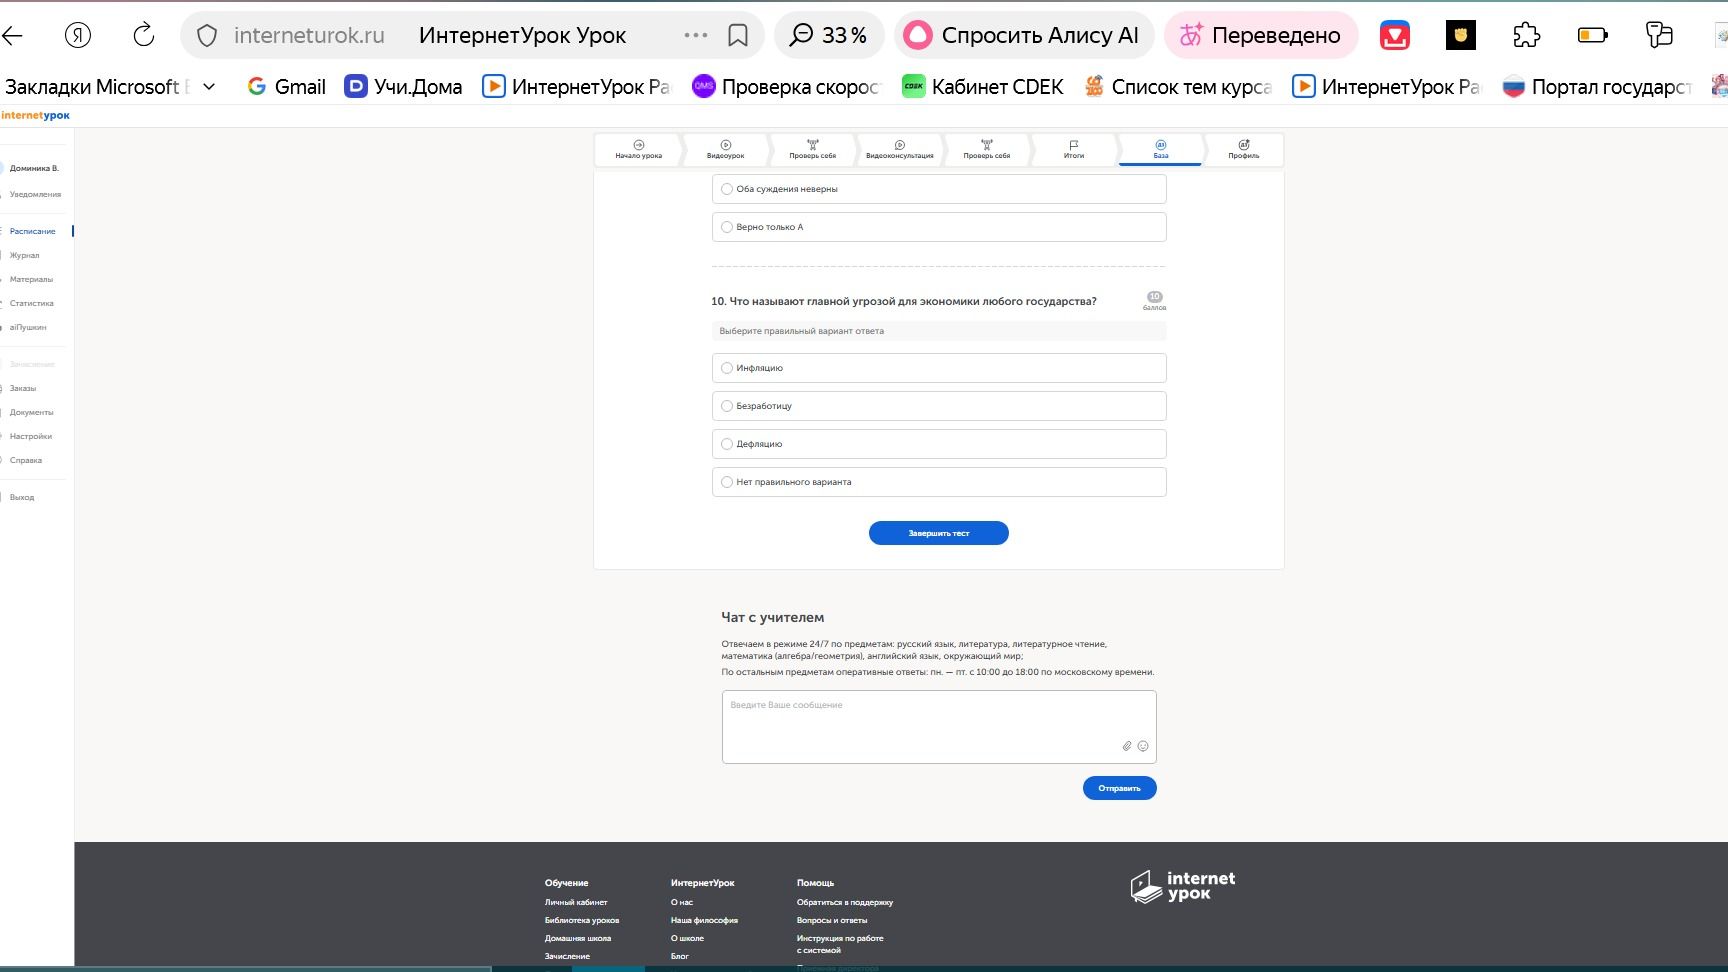Switch to the Видеоконсультация step
The image size is (1728, 972).
(899, 150)
